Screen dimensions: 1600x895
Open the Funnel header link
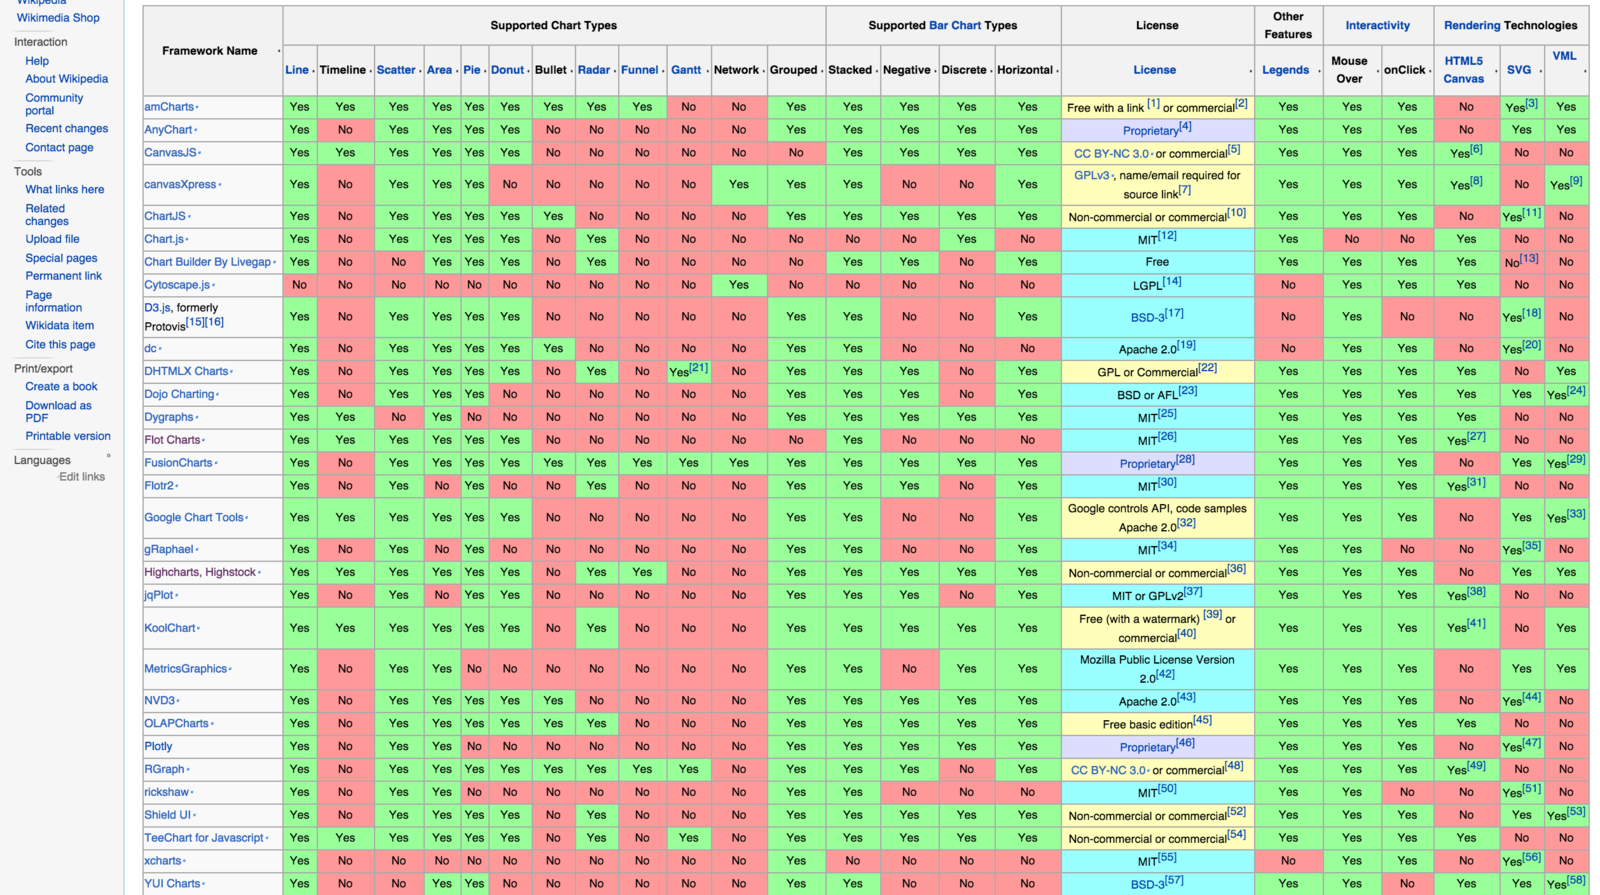639,70
